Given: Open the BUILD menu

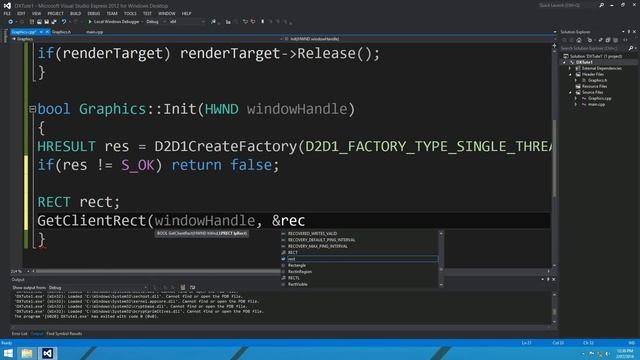Looking at the screenshot, I should tap(76, 13).
